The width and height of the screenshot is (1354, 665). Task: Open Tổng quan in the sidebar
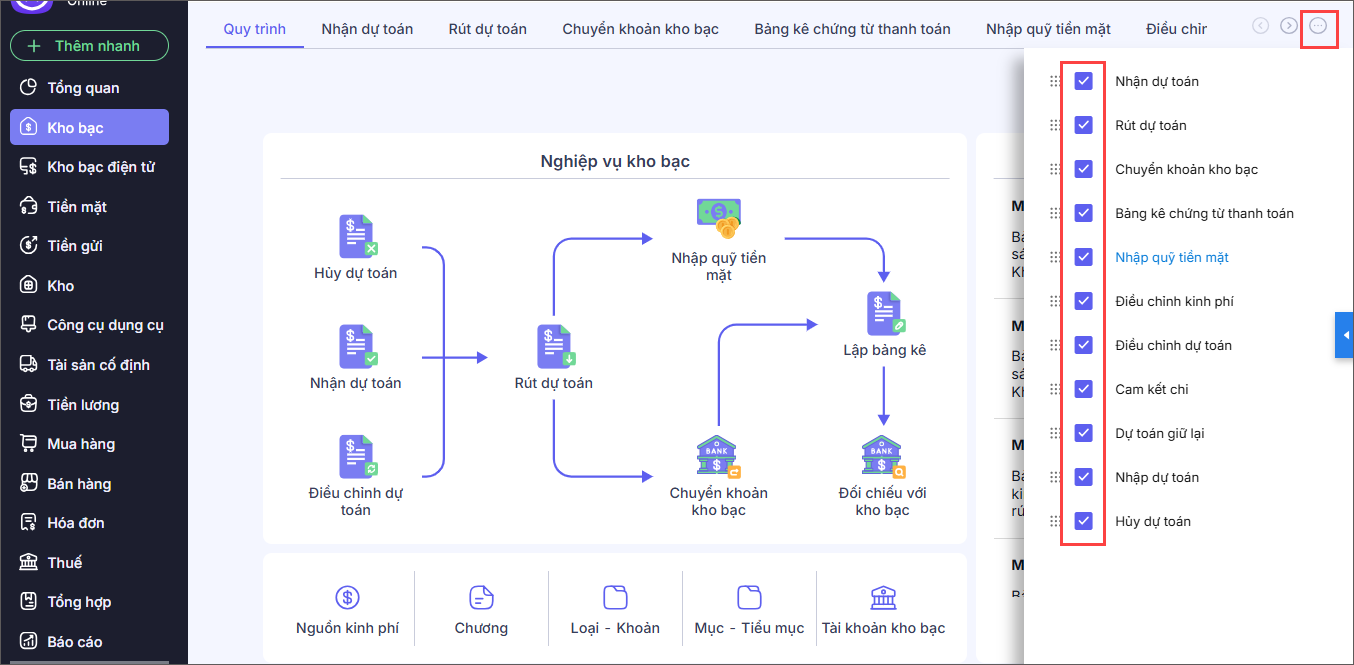[x=89, y=88]
